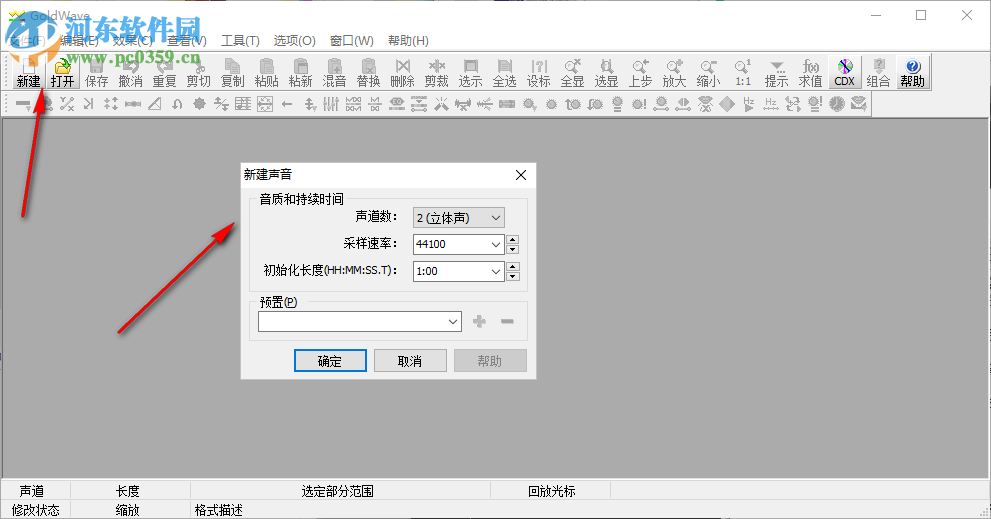Open the 采样速率 sample rate dropdown
Viewport: 991px width, 519px height.
point(496,244)
